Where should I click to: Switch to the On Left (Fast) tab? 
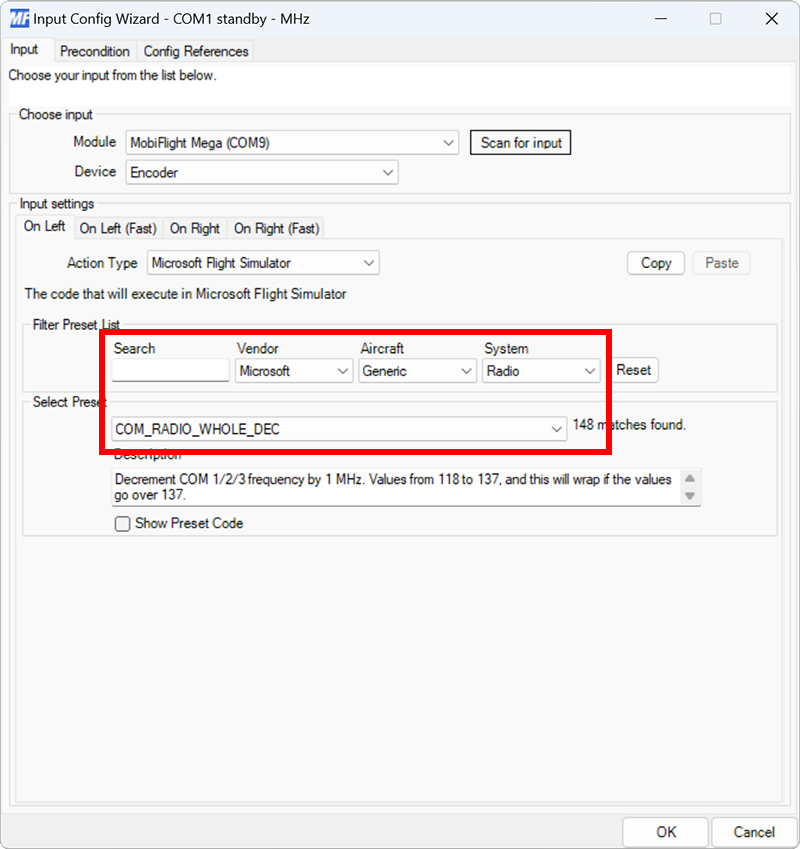tap(117, 228)
